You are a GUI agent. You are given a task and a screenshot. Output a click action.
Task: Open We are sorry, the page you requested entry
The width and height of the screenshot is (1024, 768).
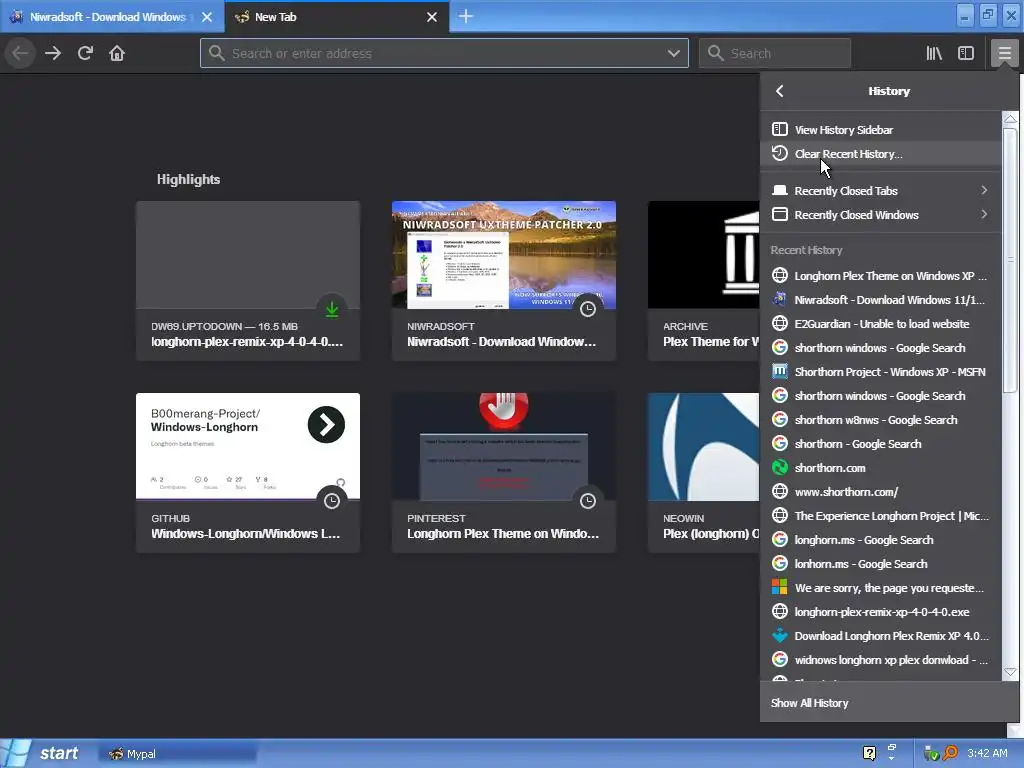pos(881,588)
